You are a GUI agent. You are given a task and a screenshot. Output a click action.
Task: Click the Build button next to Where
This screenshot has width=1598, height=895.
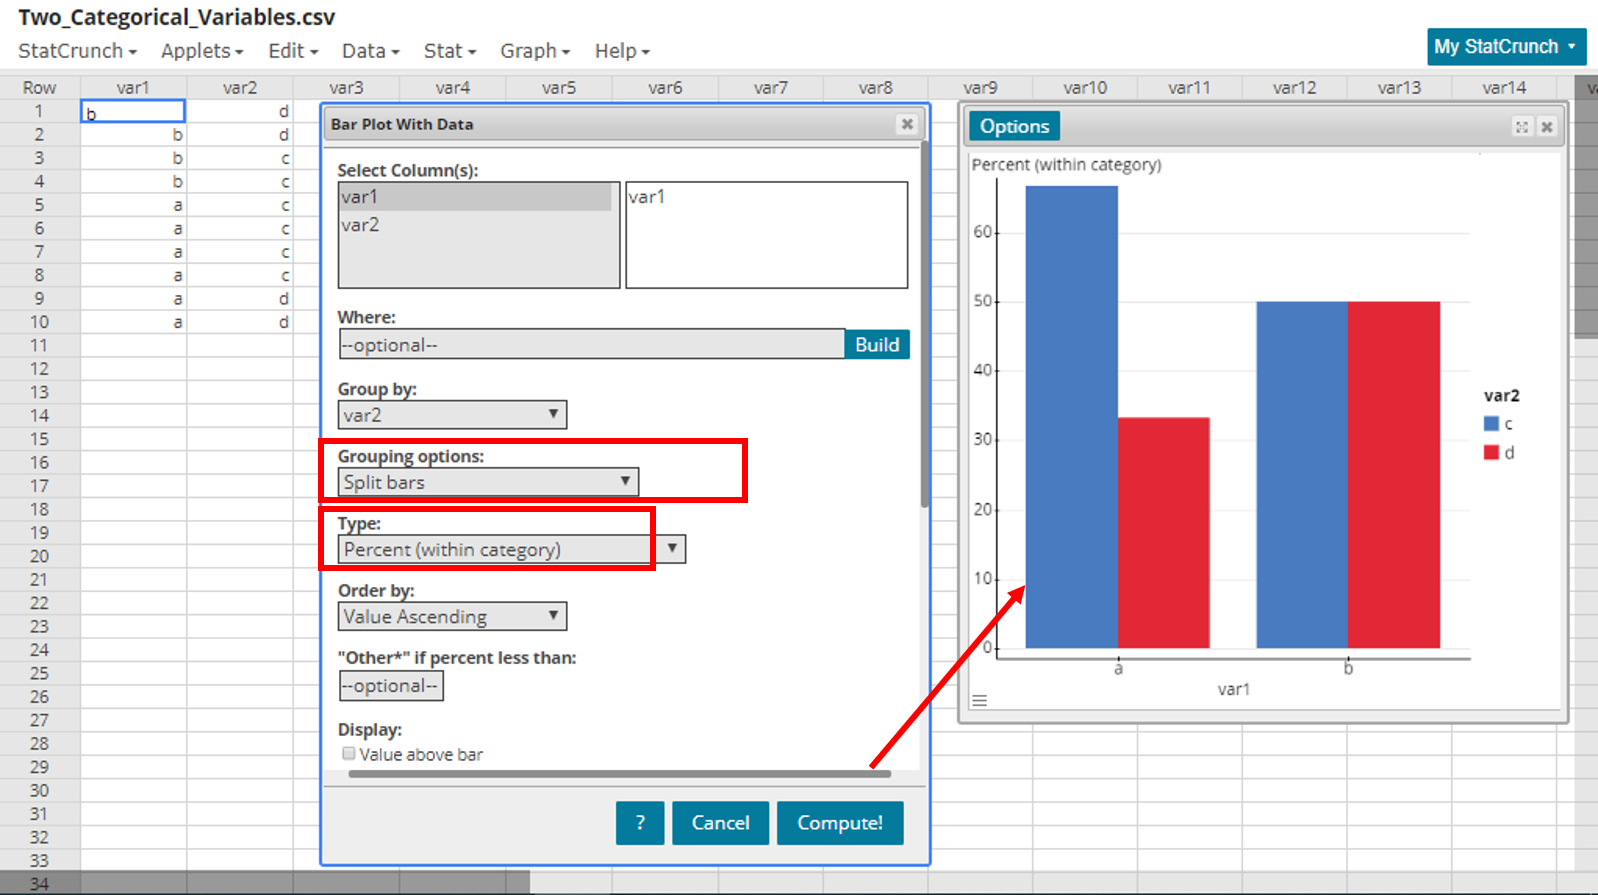pos(877,345)
